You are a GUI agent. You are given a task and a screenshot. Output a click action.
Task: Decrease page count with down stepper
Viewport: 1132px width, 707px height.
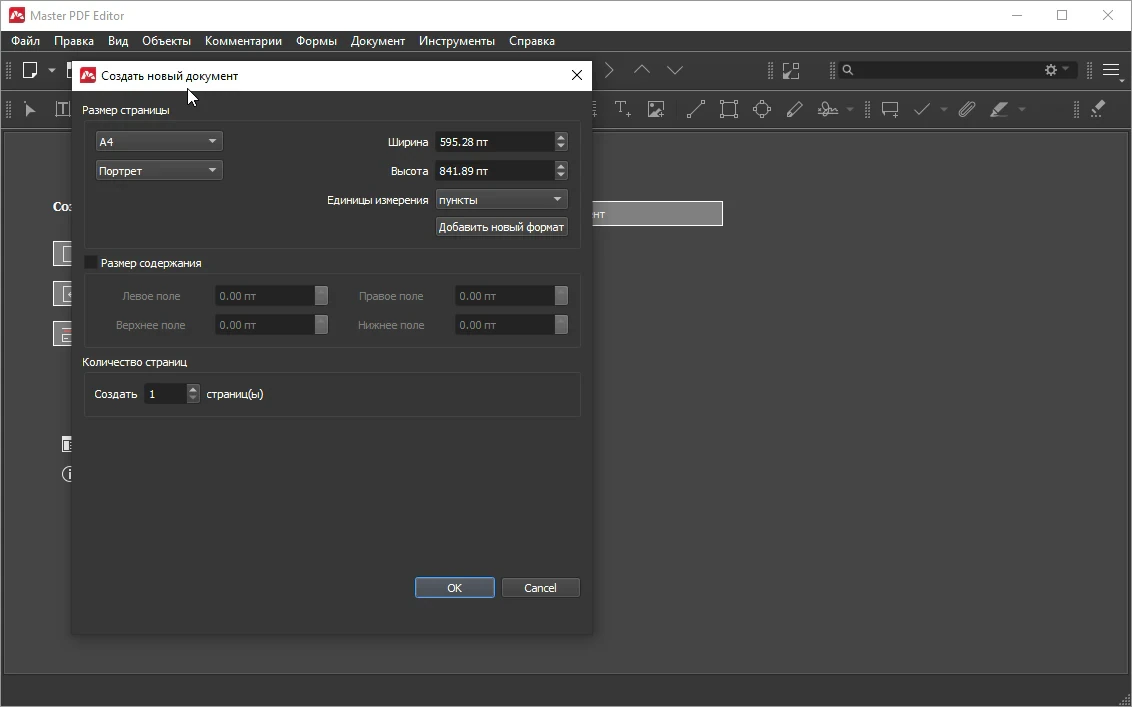[193, 399]
